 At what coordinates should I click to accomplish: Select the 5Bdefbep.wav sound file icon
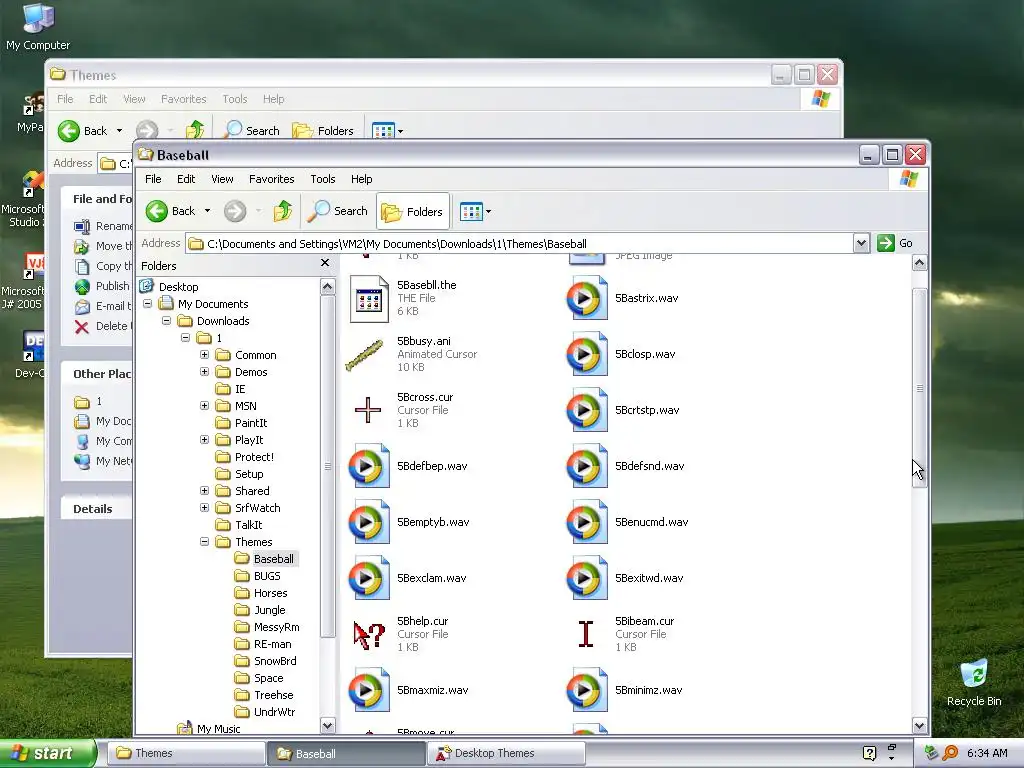click(x=368, y=466)
